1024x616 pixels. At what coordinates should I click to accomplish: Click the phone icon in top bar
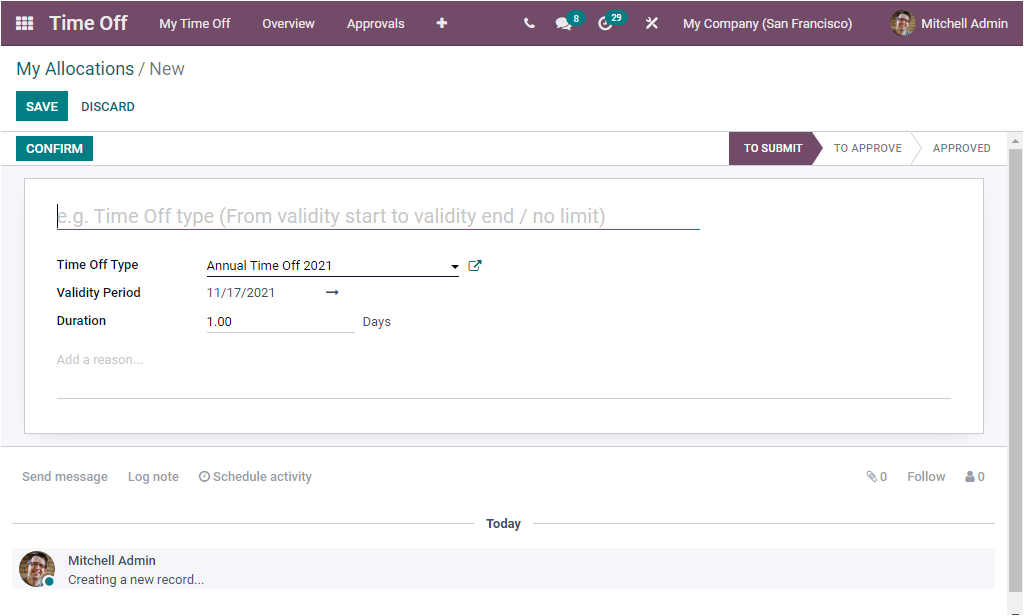click(529, 23)
